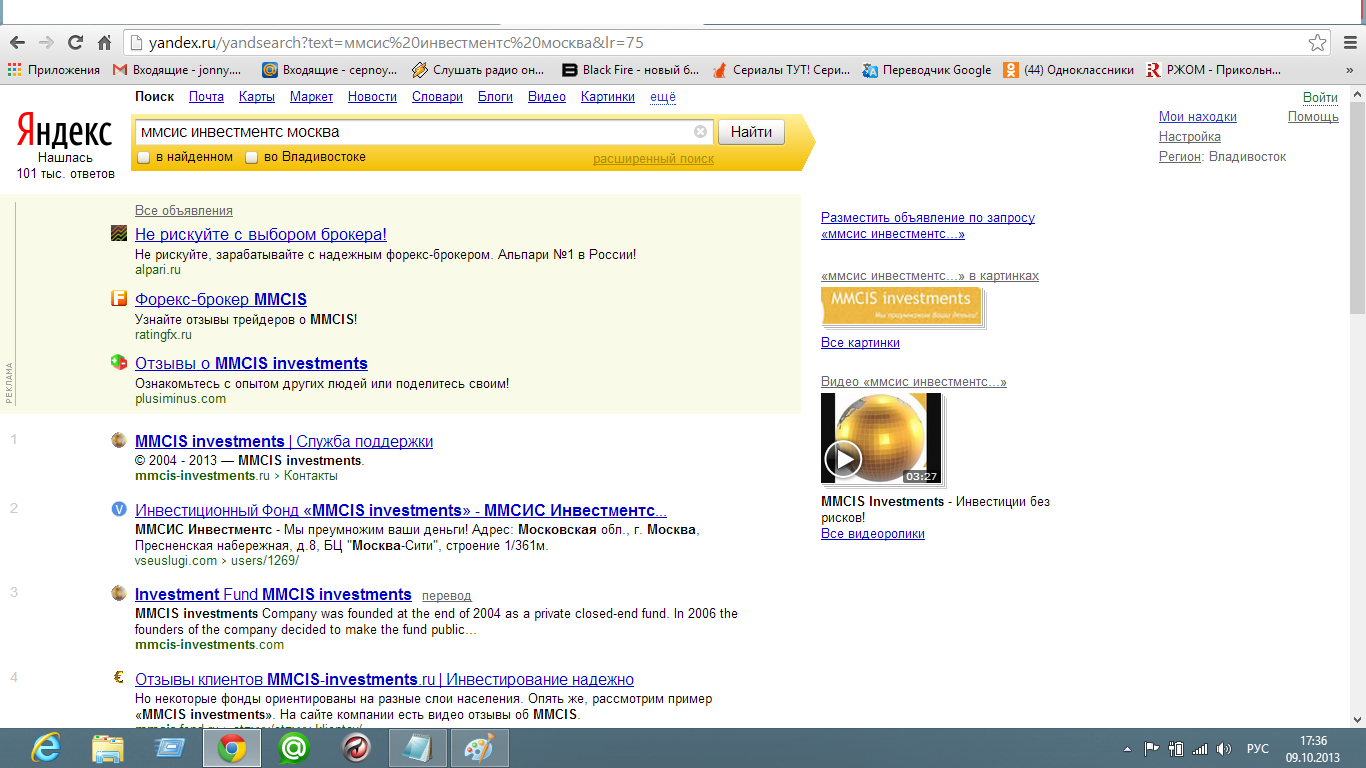This screenshot has width=1366, height=768.
Task: Open the Маркет tab
Action: pyautogui.click(x=312, y=97)
